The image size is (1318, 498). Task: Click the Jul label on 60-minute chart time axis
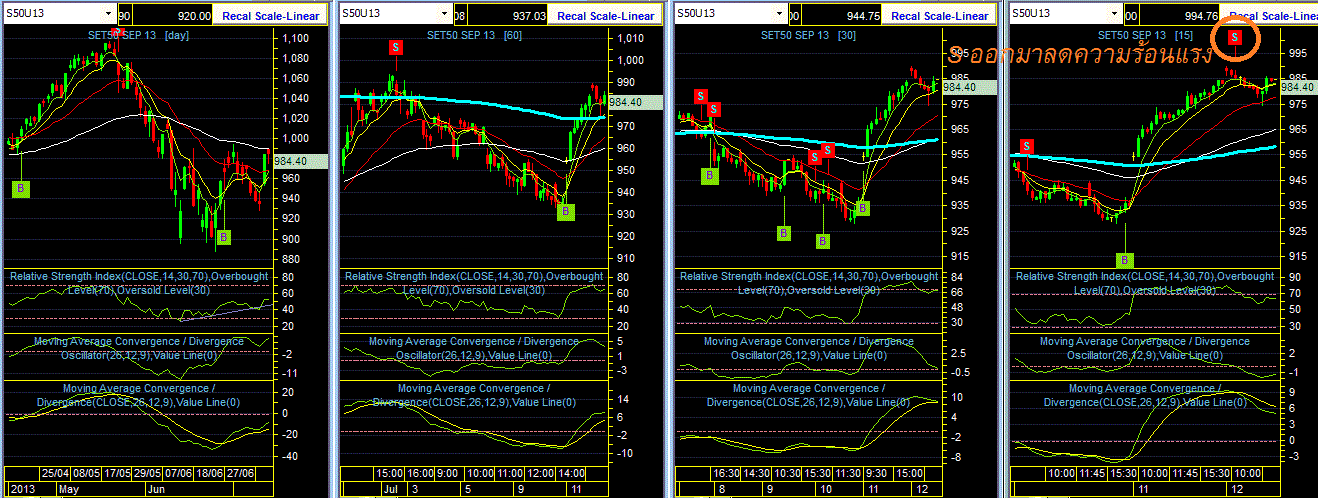click(389, 490)
